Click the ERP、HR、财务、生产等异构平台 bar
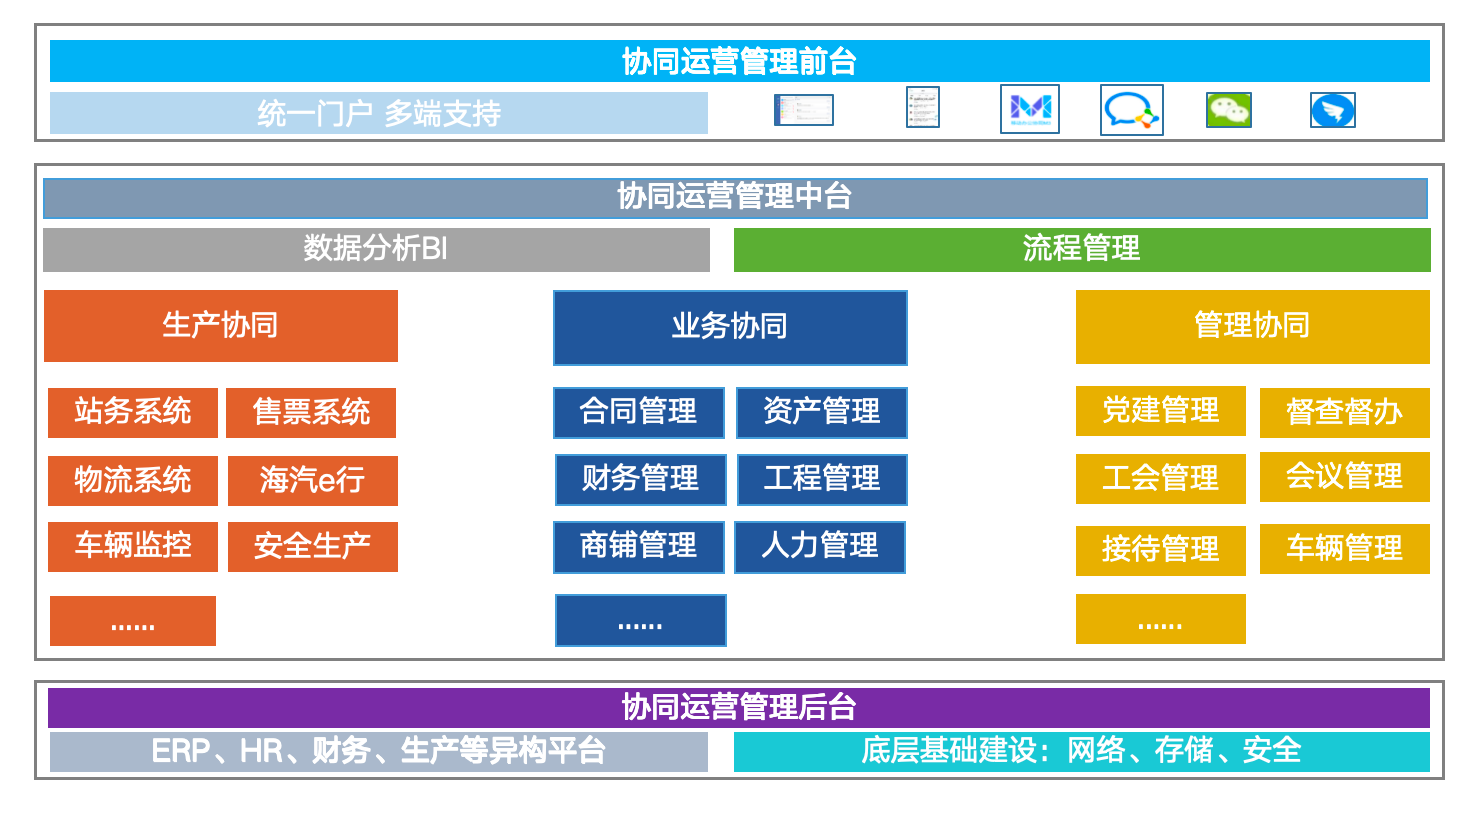This screenshot has width=1462, height=814. pyautogui.click(x=379, y=752)
